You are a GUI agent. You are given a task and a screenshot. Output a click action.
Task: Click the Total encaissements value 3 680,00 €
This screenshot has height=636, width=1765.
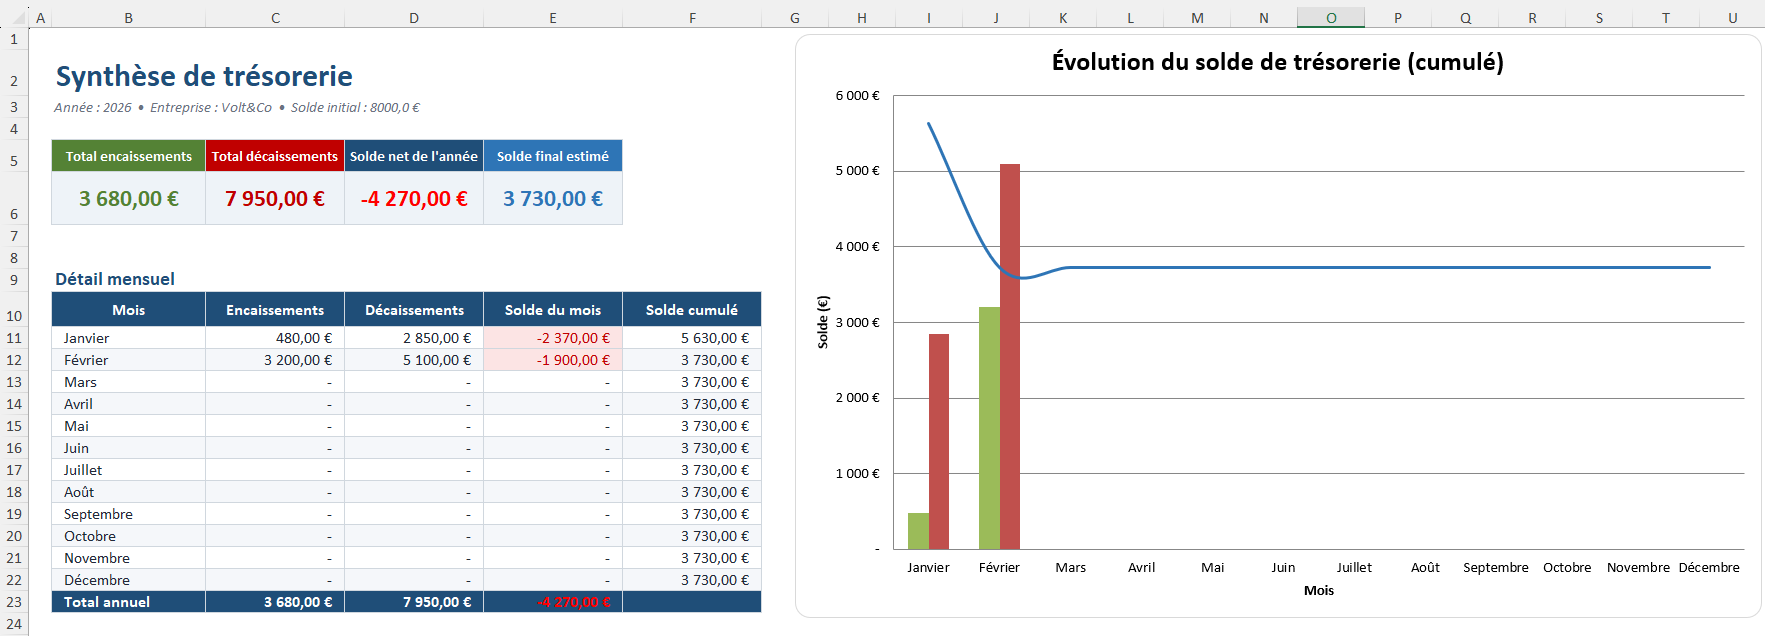click(x=129, y=198)
